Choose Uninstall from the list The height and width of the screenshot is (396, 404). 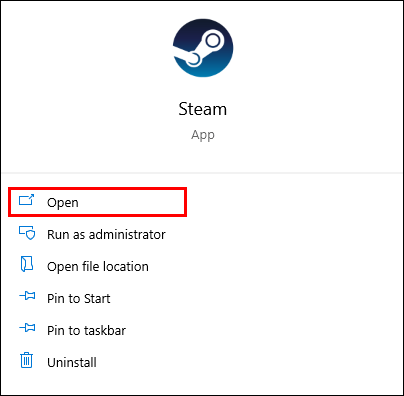72,363
